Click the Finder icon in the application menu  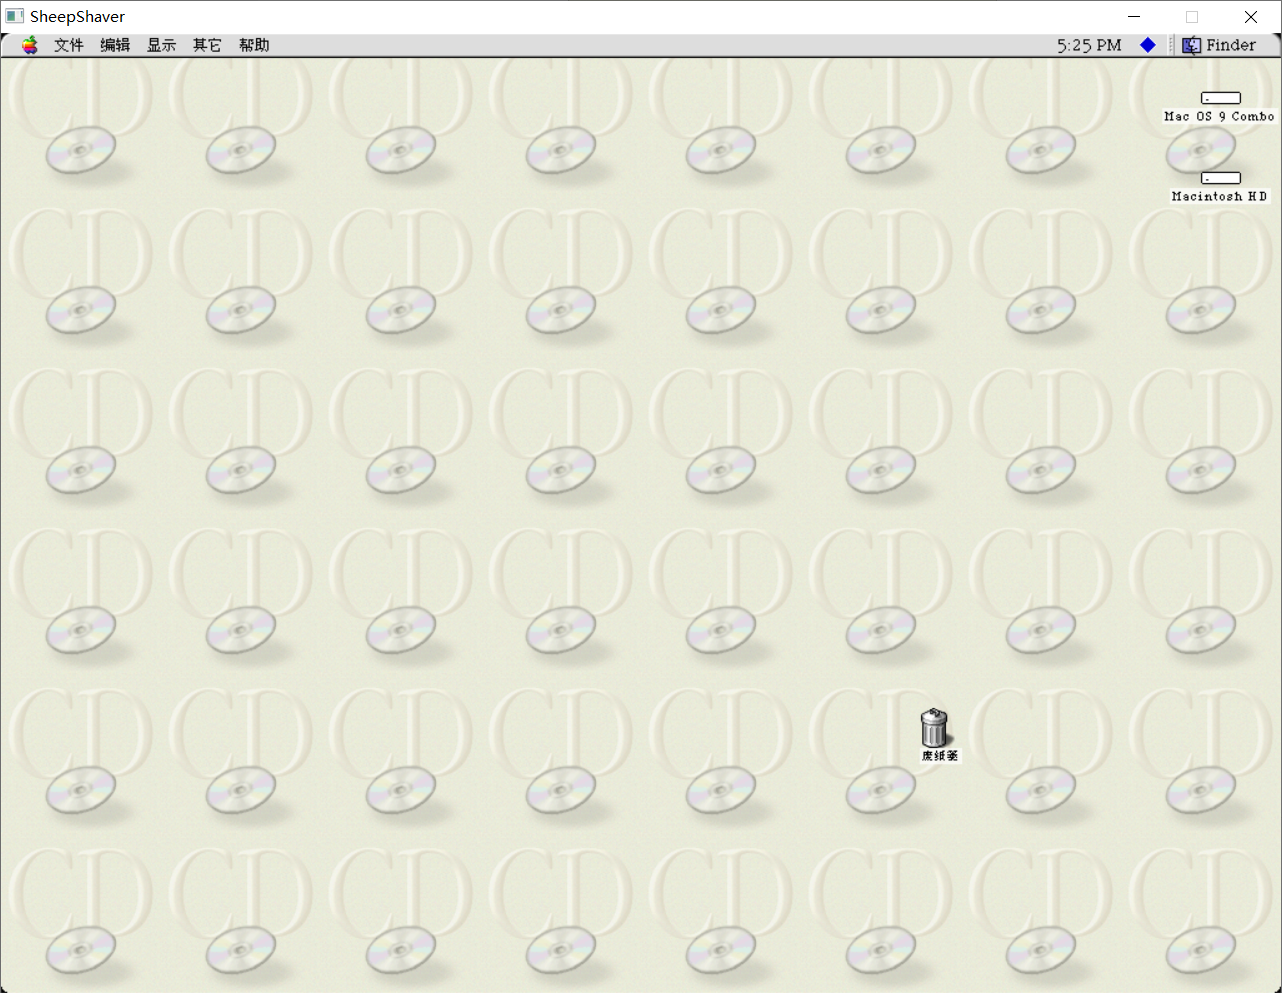point(1190,44)
